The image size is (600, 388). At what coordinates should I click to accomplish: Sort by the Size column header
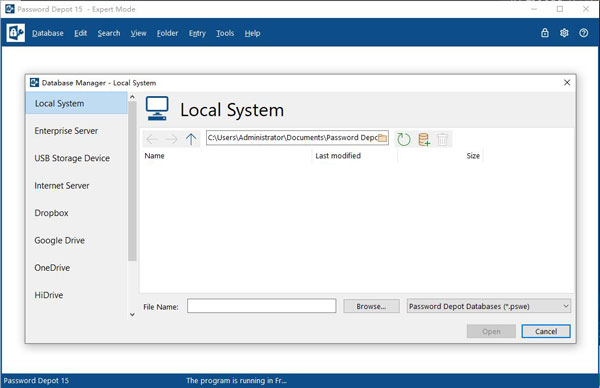click(473, 156)
